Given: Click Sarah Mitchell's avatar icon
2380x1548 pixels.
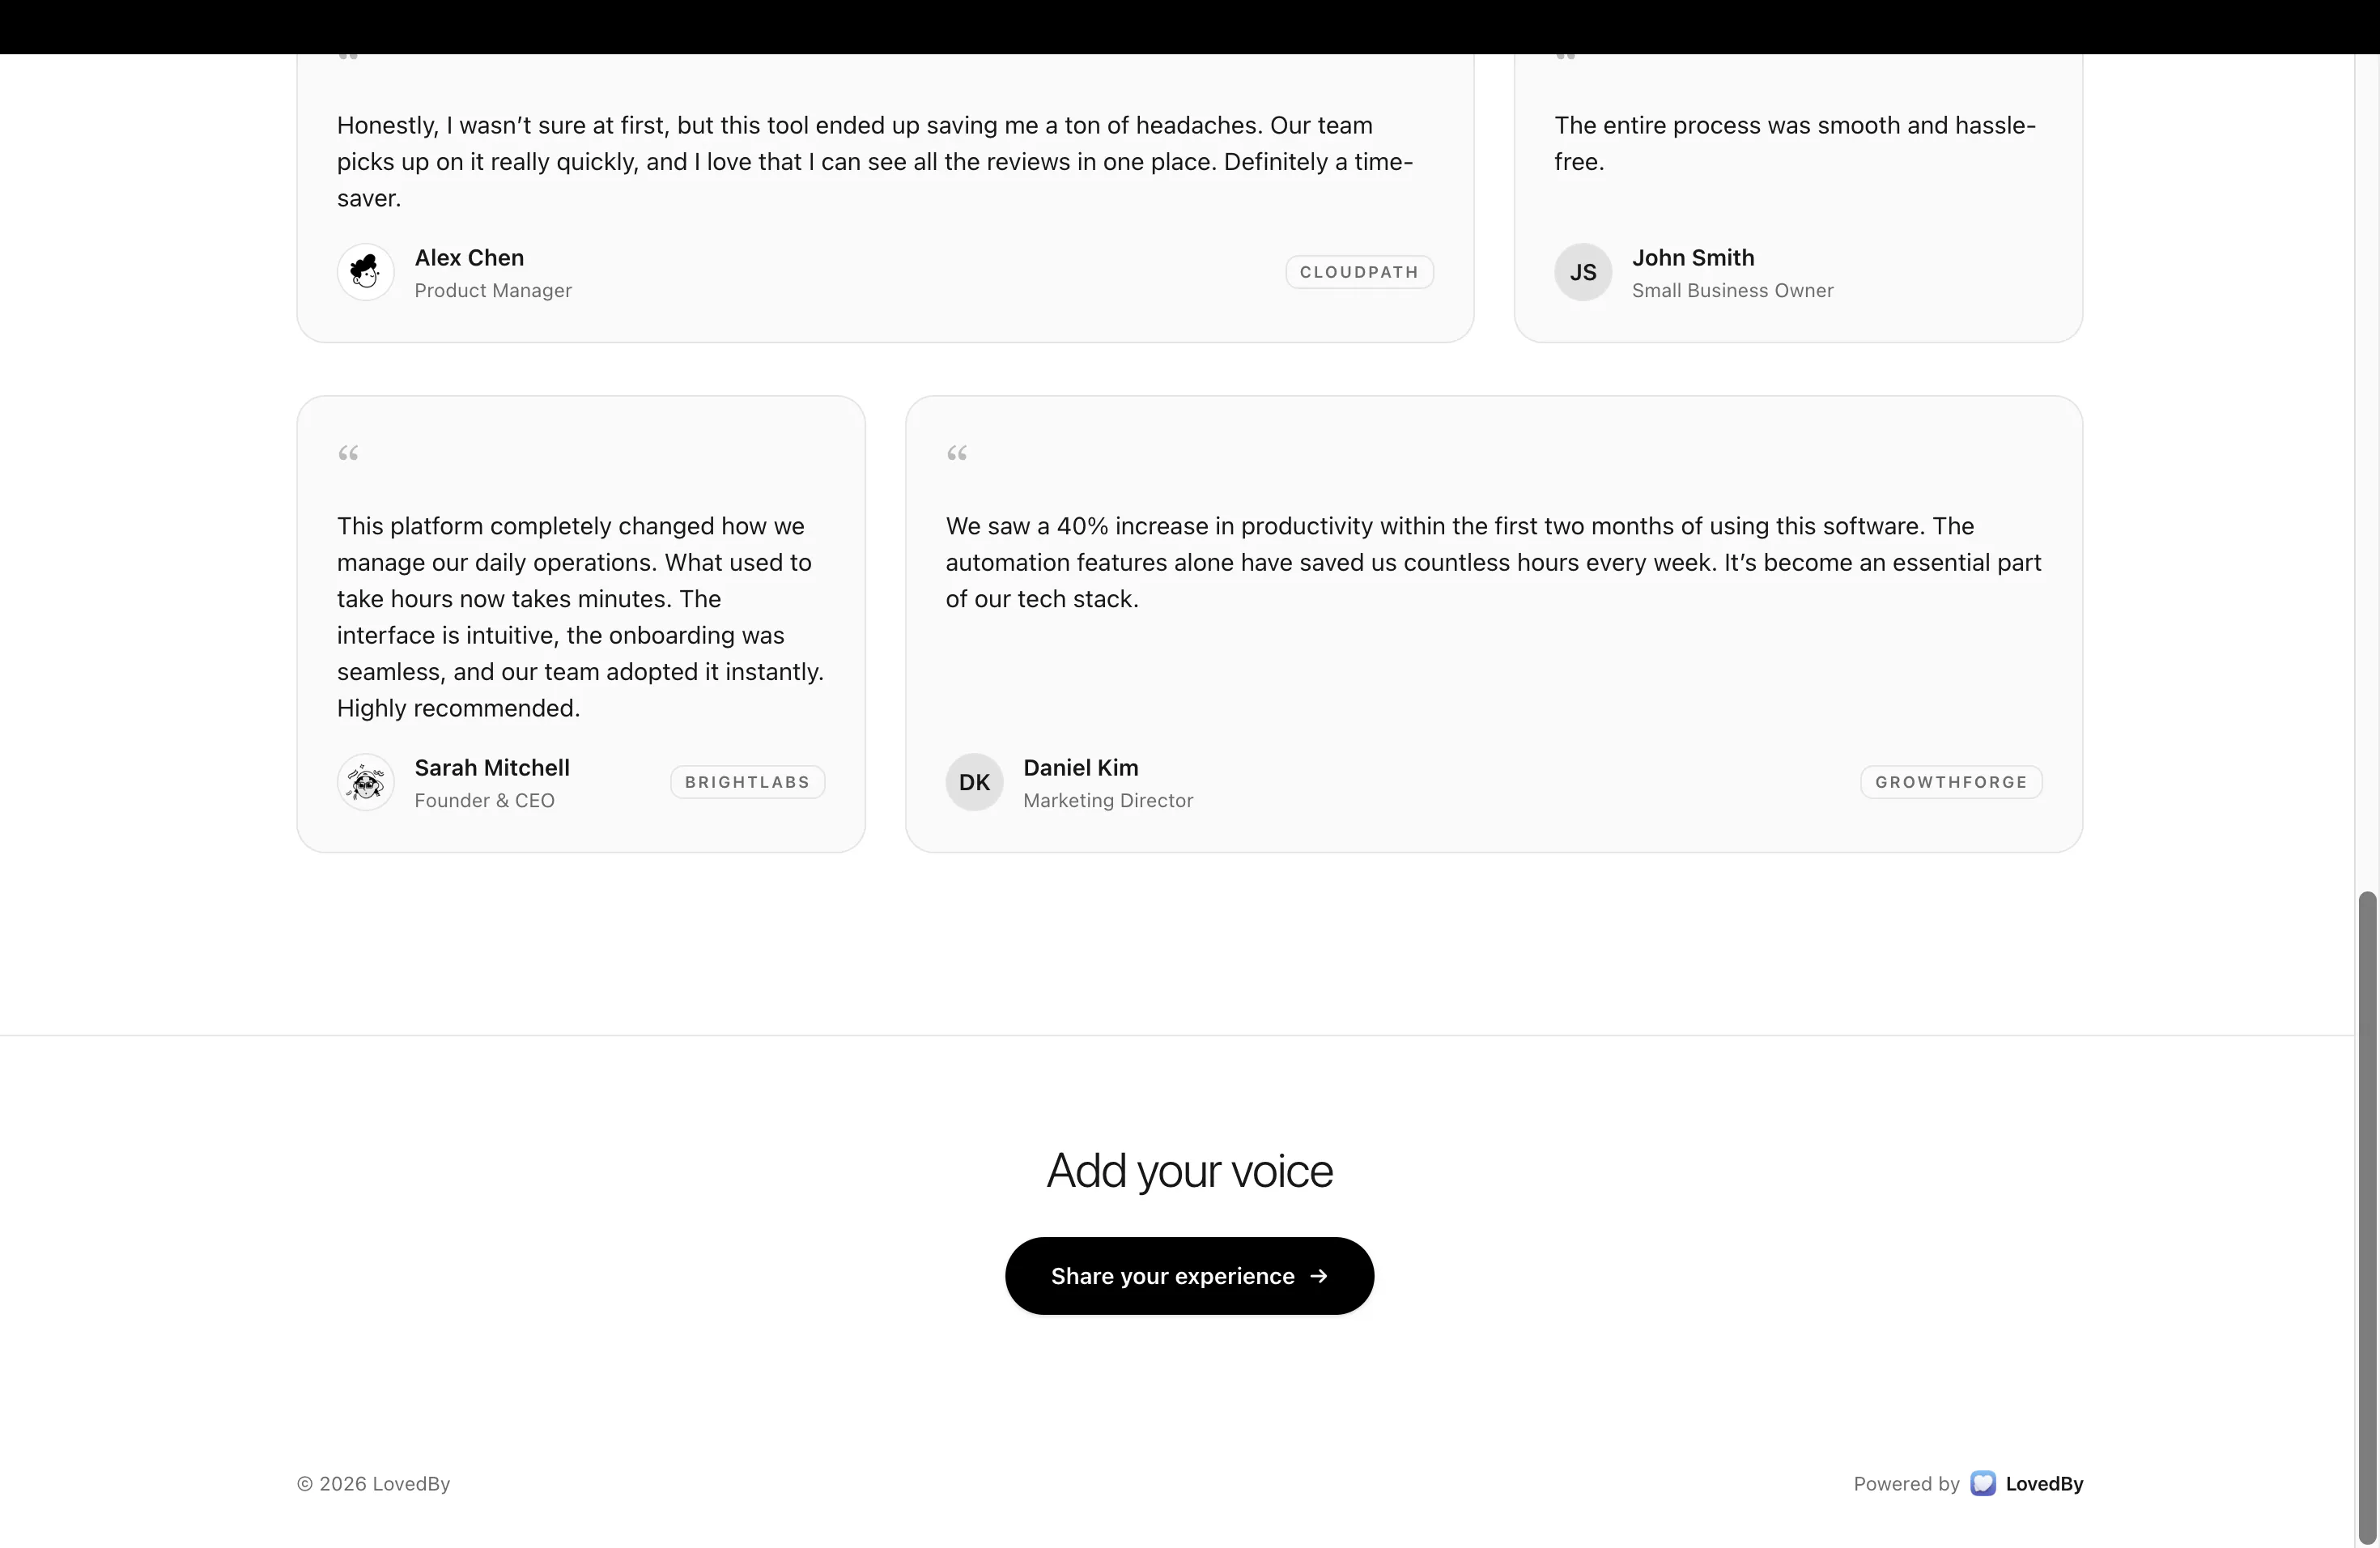Looking at the screenshot, I should click(x=365, y=782).
